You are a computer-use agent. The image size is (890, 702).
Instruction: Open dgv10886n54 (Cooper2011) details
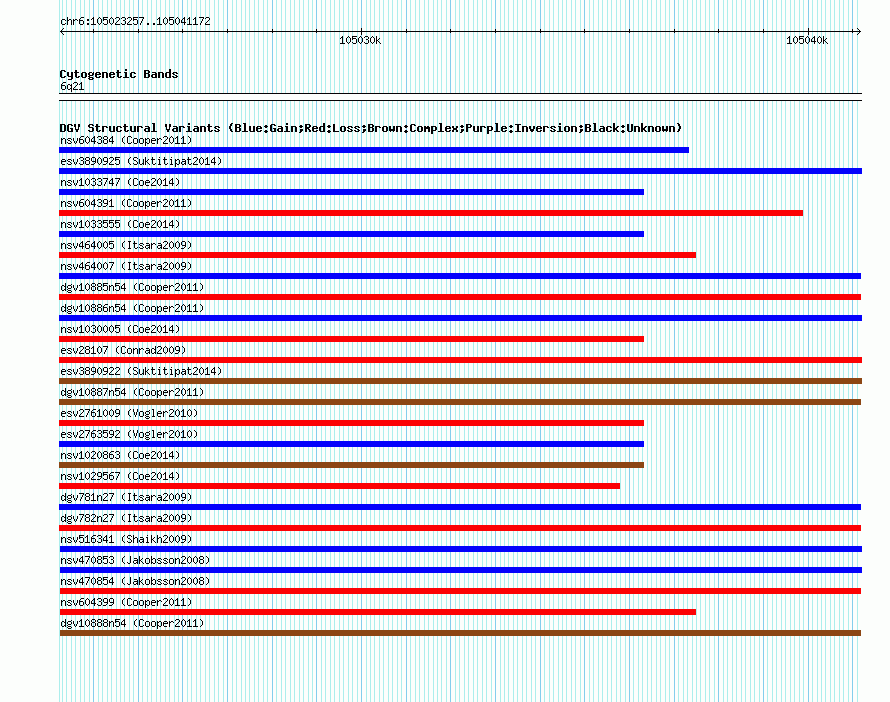[x=132, y=308]
